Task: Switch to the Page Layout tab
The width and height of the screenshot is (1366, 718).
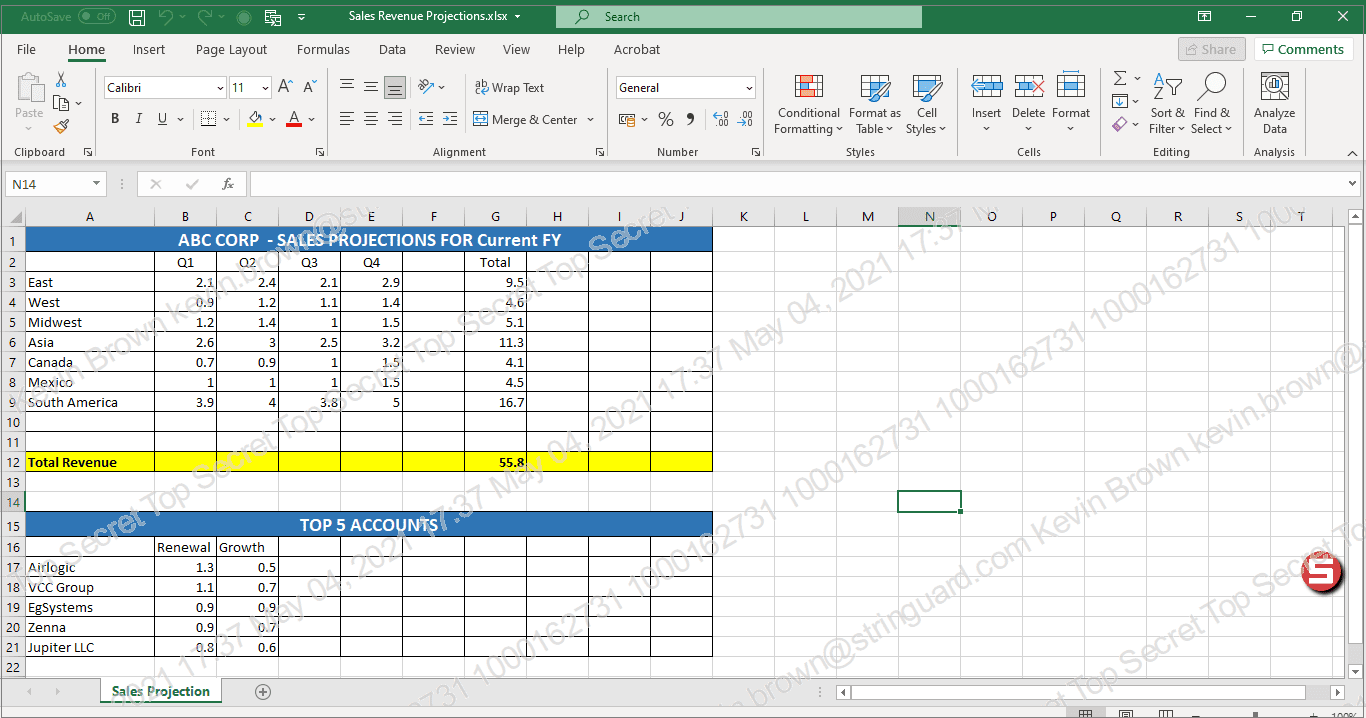Action: pos(231,50)
